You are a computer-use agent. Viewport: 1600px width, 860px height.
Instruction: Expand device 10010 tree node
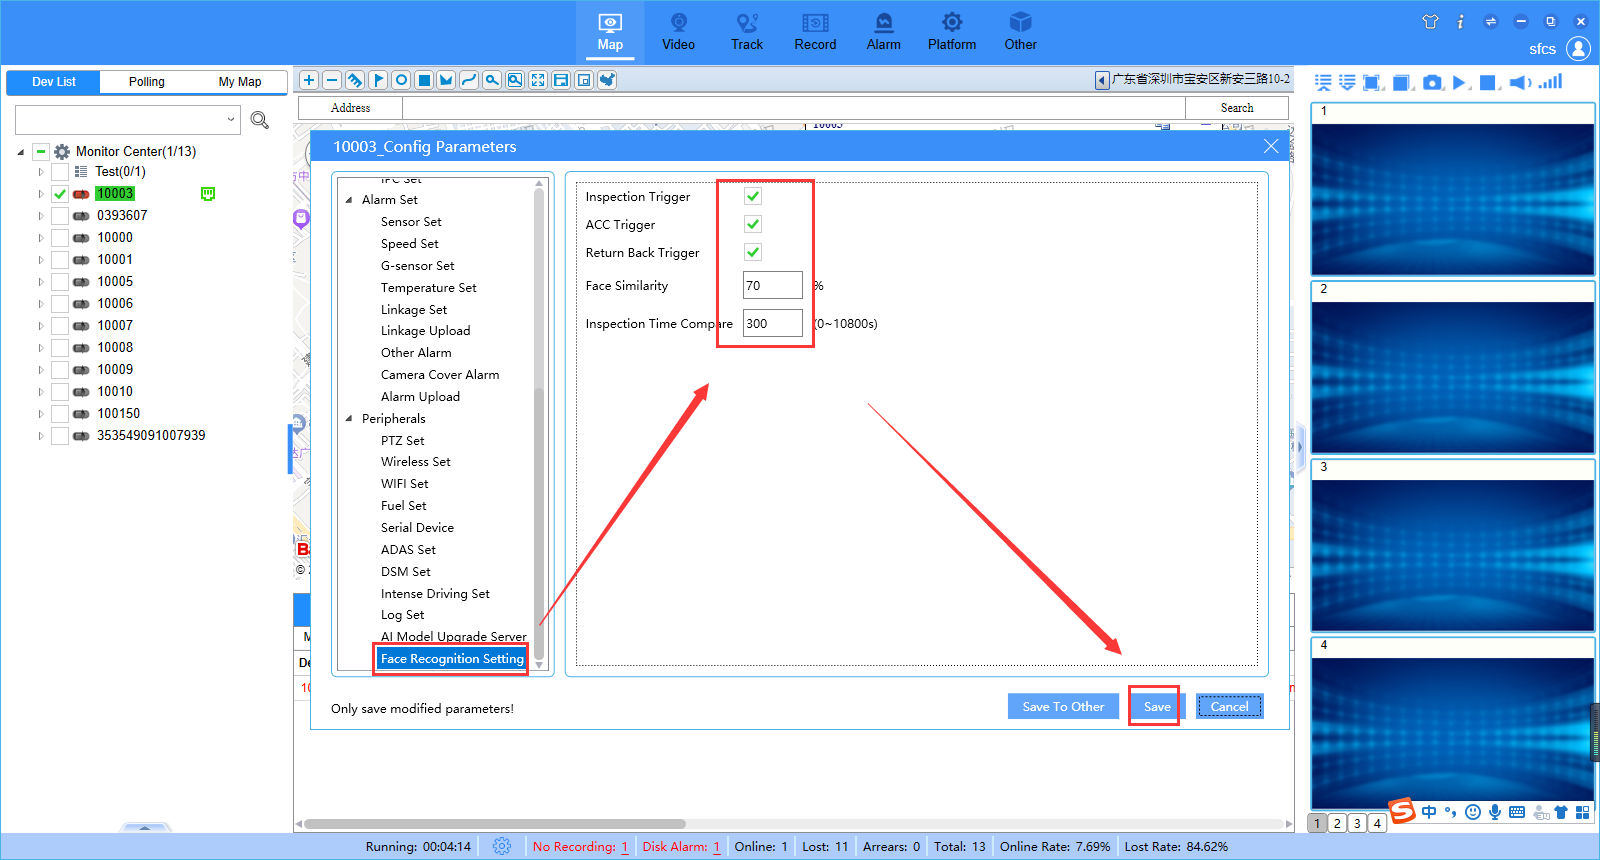pos(41,392)
